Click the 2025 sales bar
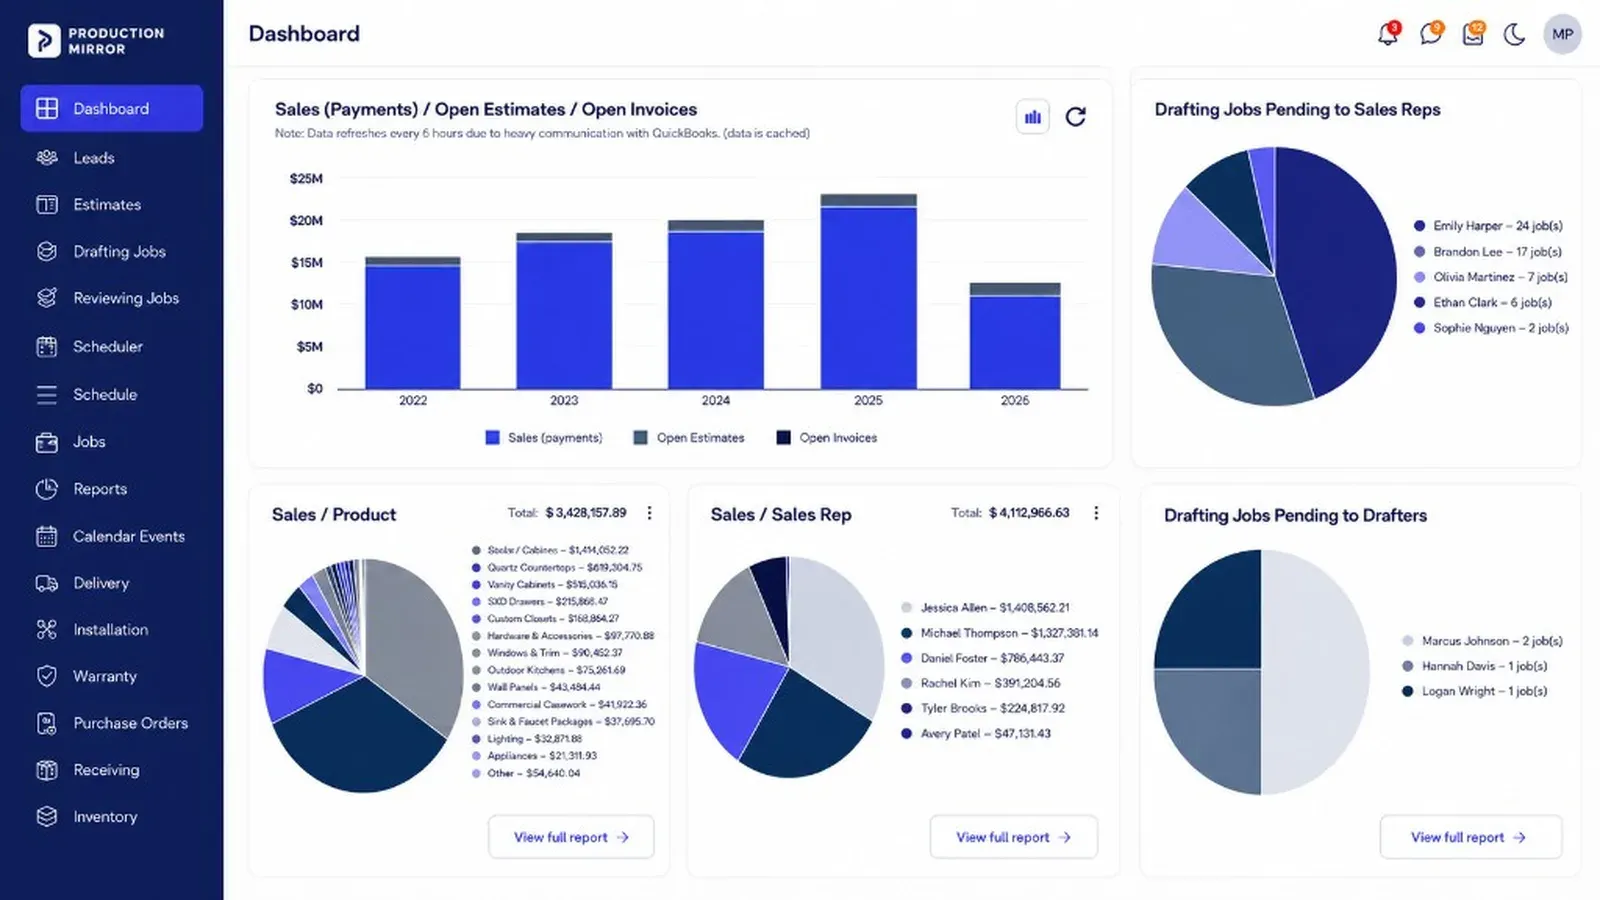Screen dimensions: 1600x900 868,297
